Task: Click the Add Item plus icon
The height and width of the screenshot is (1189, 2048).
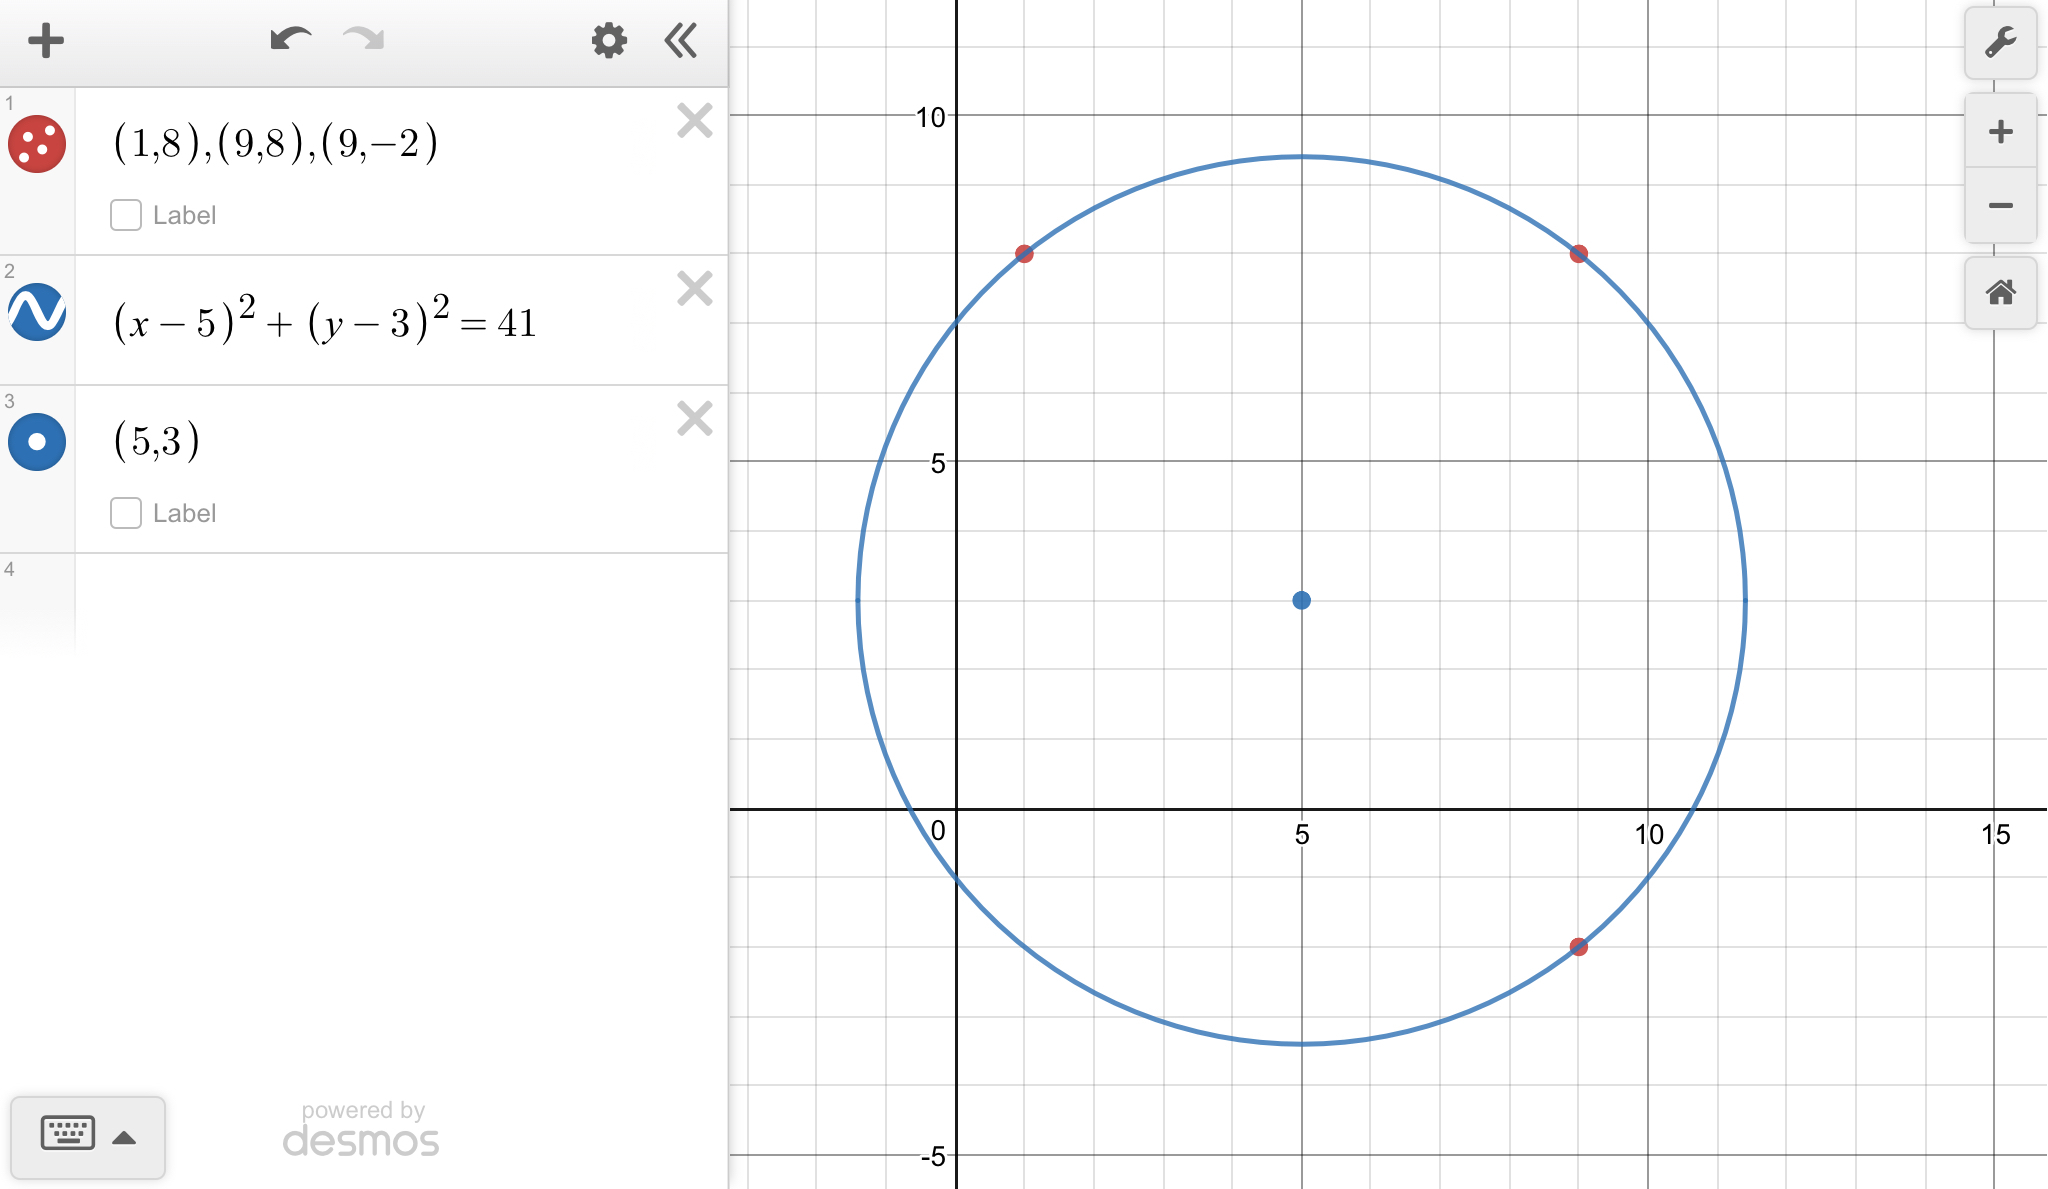Action: point(45,41)
